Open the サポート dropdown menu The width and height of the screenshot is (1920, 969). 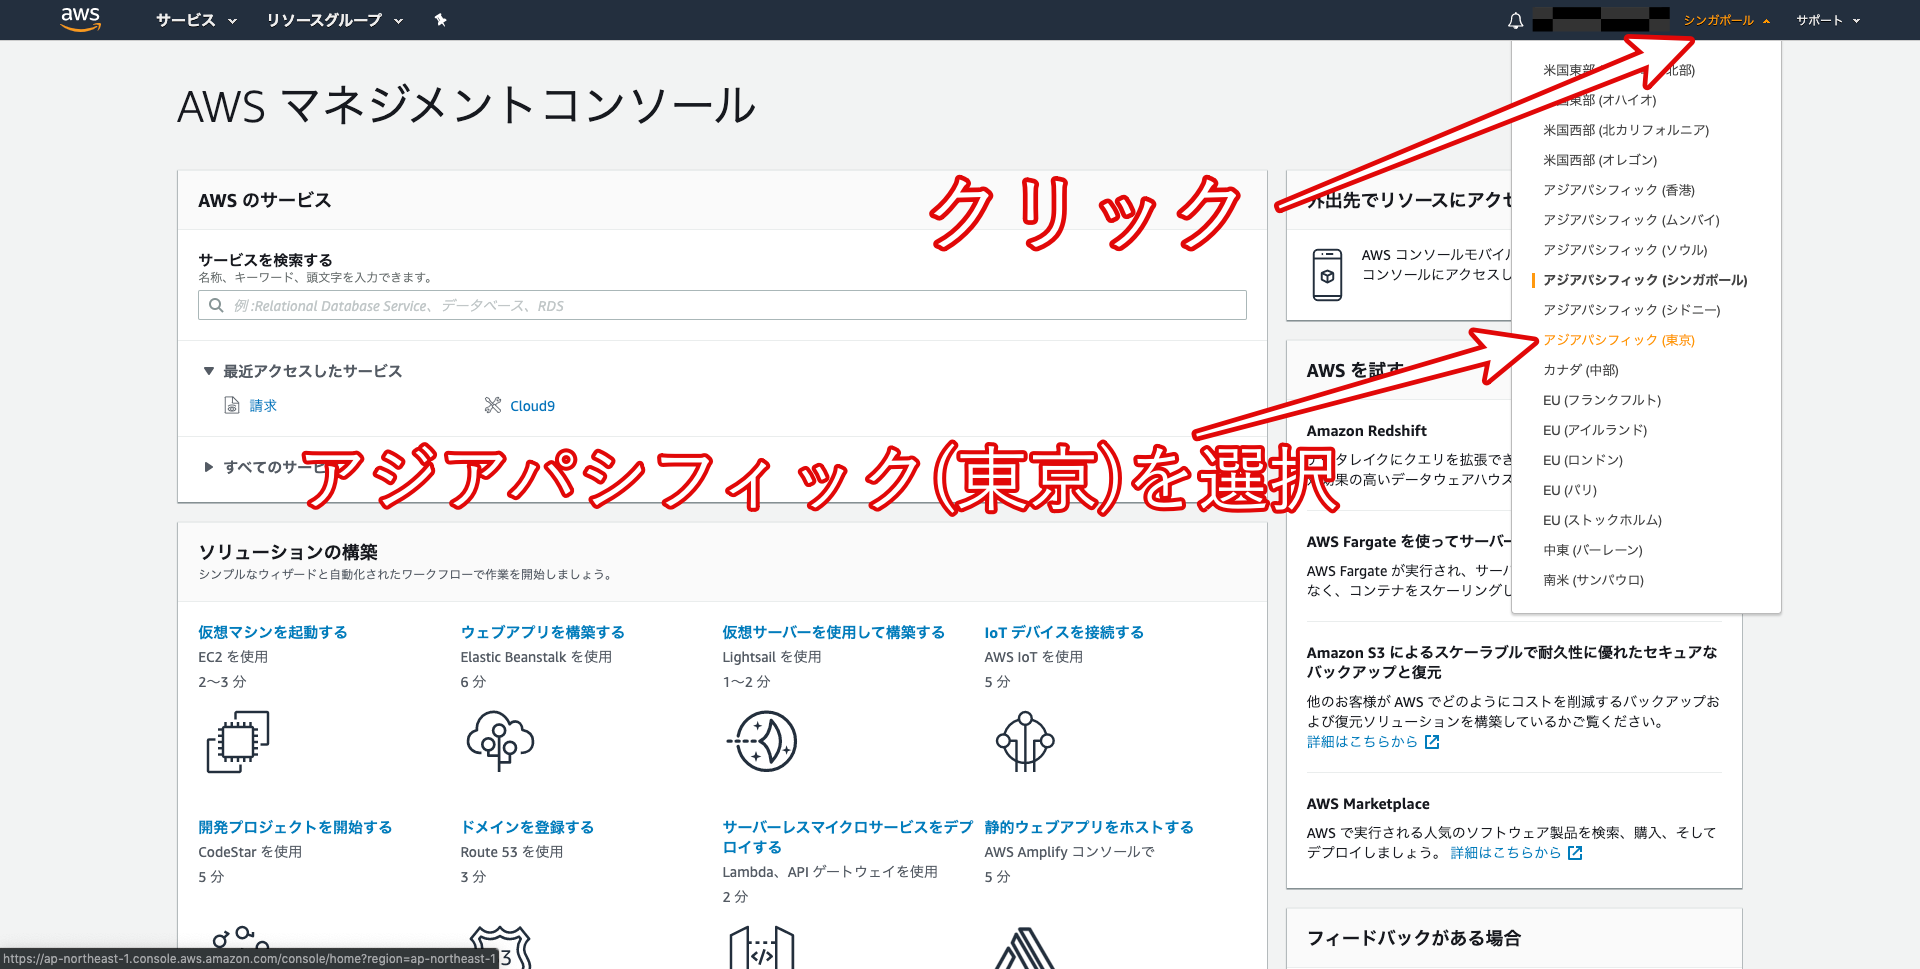[x=1827, y=20]
